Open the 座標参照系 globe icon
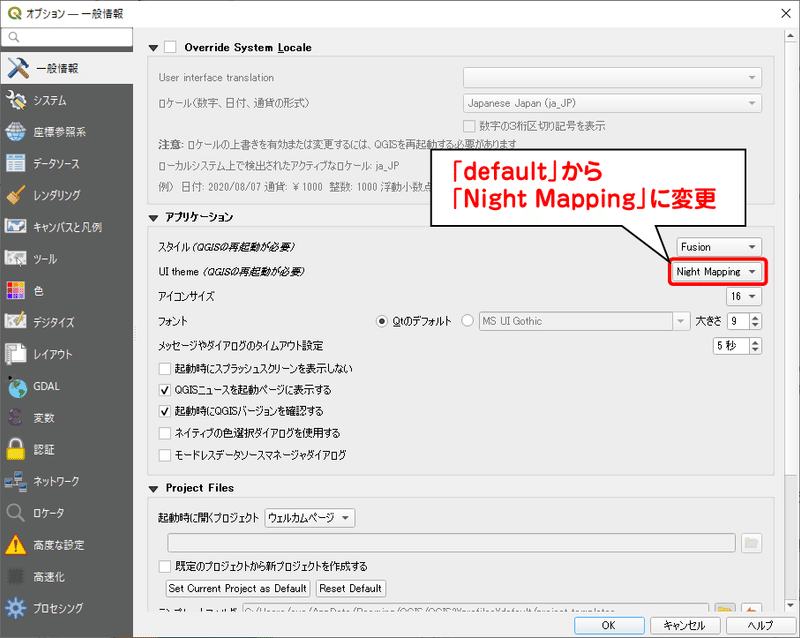The width and height of the screenshot is (800, 638). click(16, 132)
